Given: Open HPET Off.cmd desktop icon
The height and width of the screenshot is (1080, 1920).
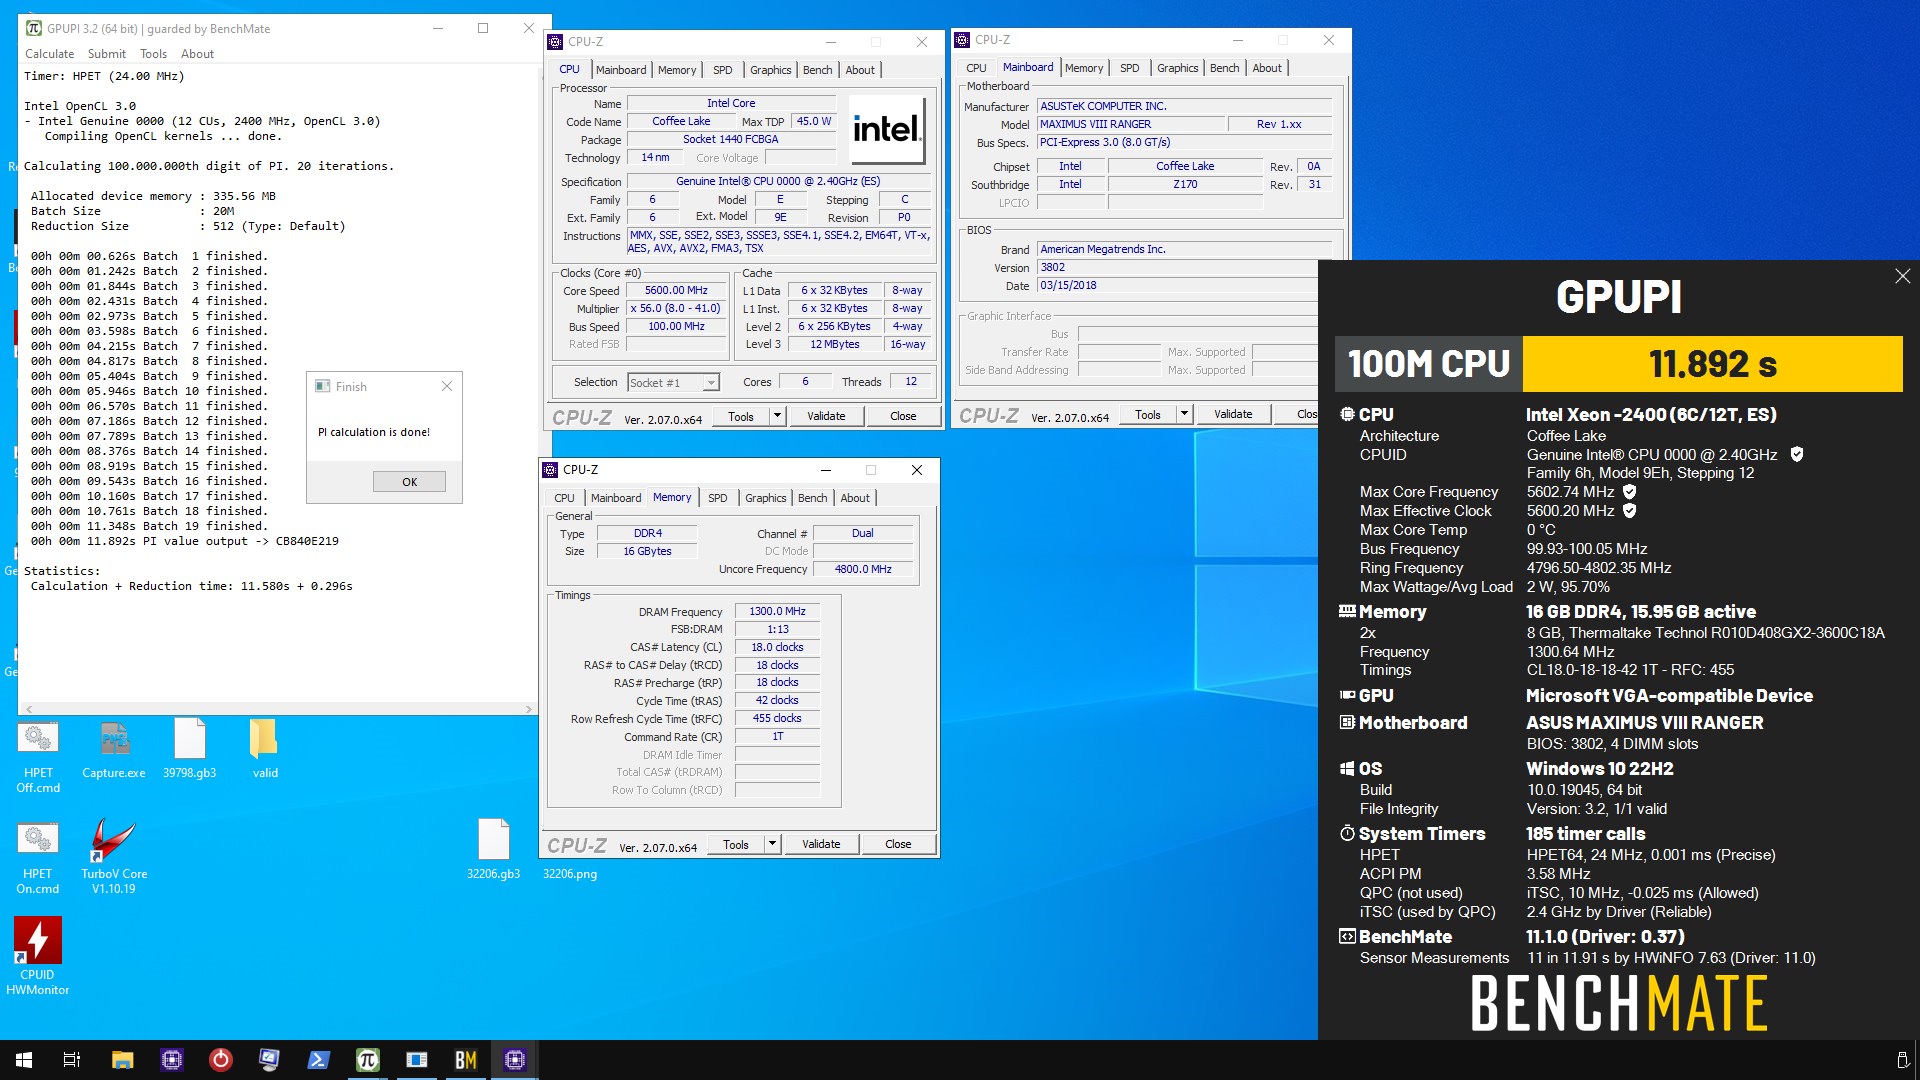Looking at the screenshot, I should click(38, 757).
